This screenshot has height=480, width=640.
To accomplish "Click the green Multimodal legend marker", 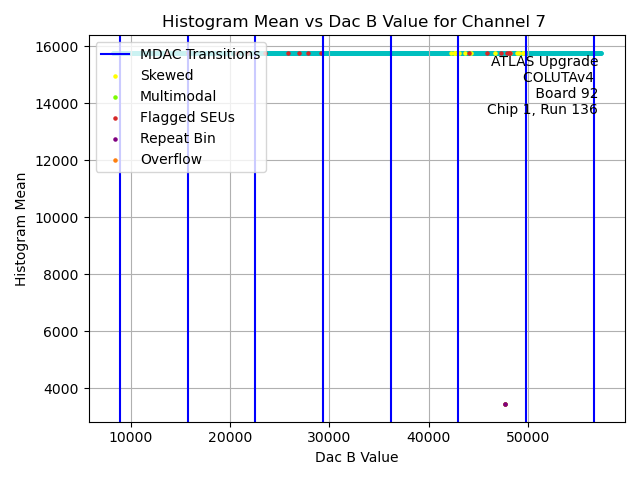I will (x=115, y=97).
